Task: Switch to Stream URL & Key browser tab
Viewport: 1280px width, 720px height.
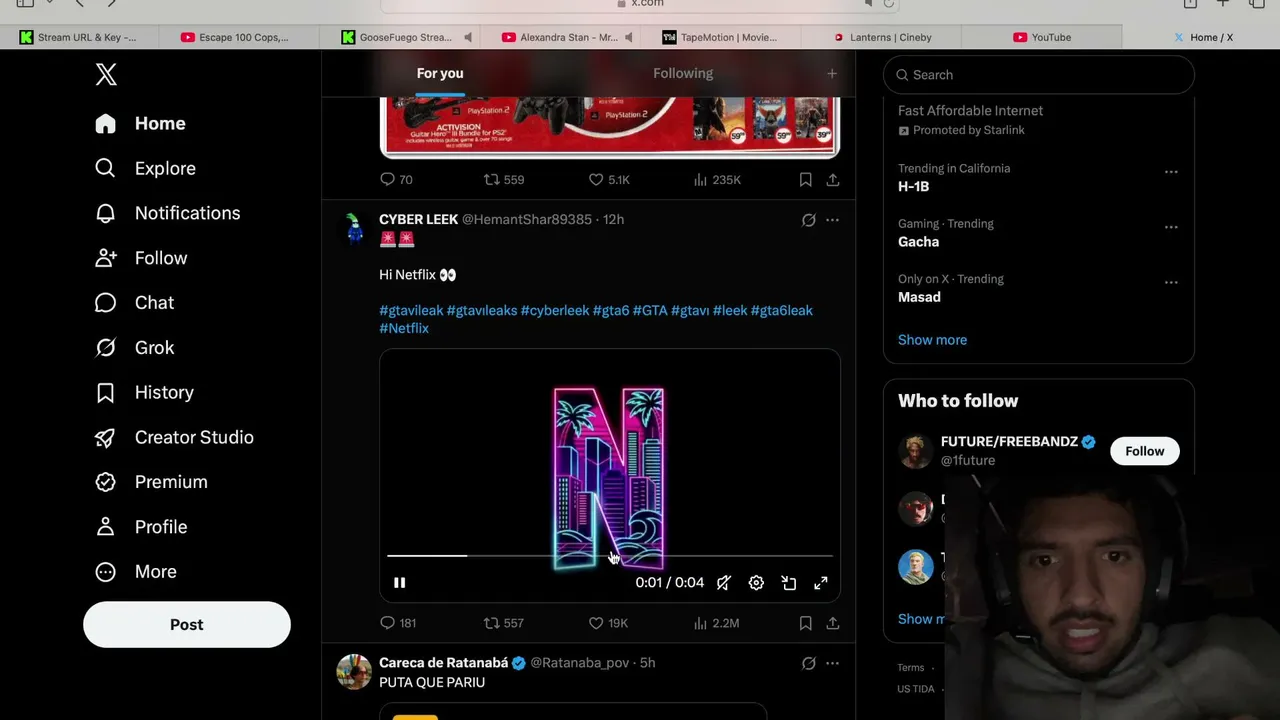Action: [x=78, y=37]
